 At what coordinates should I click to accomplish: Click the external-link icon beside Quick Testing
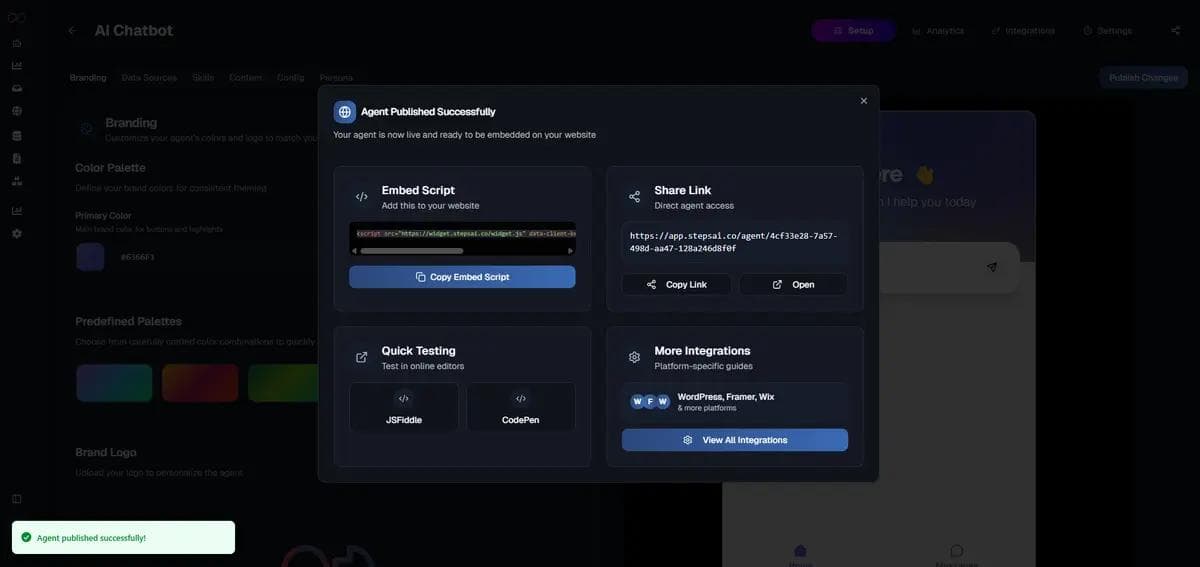click(361, 357)
